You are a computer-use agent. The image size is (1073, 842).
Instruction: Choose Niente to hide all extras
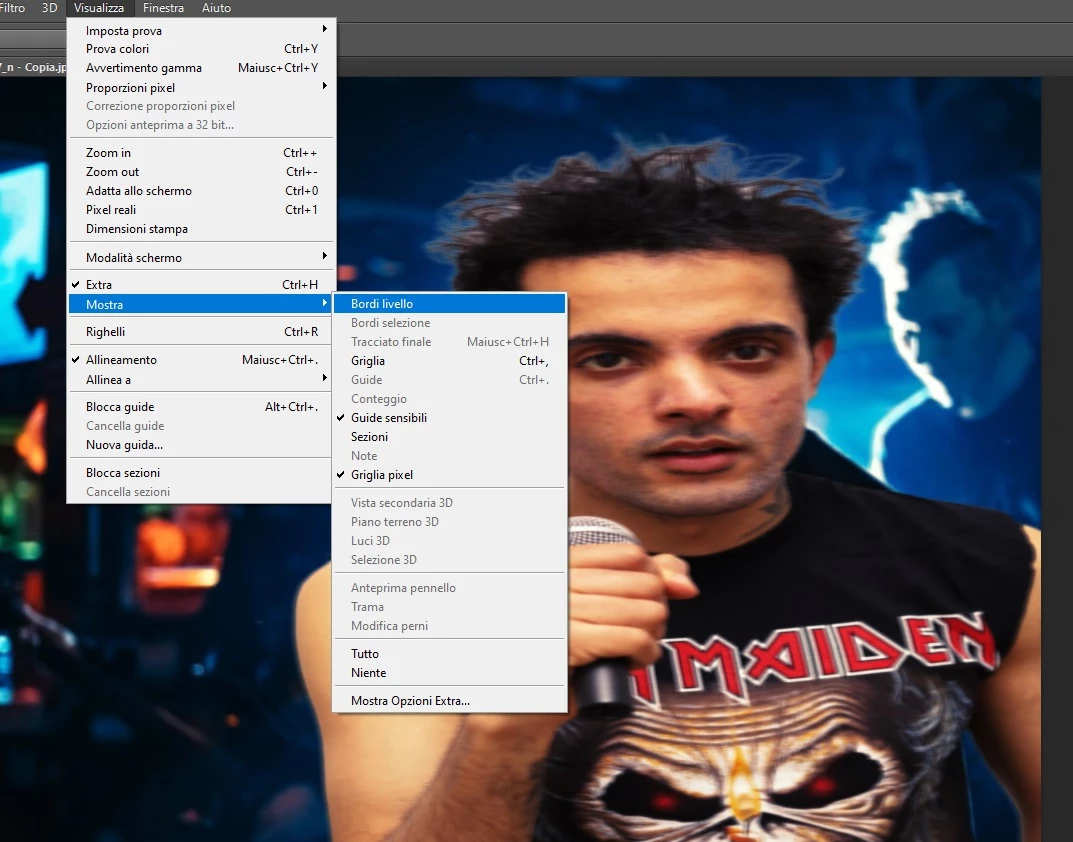[450, 673]
